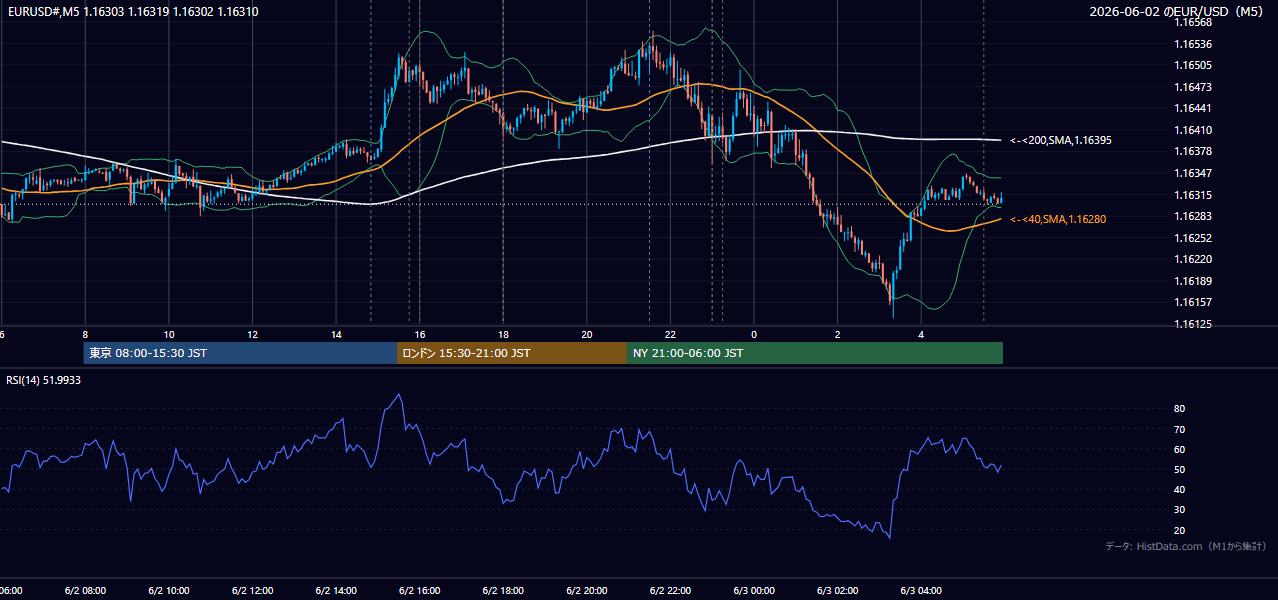Click price axis value 1.16252
The height and width of the screenshot is (600, 1278).
1192,238
